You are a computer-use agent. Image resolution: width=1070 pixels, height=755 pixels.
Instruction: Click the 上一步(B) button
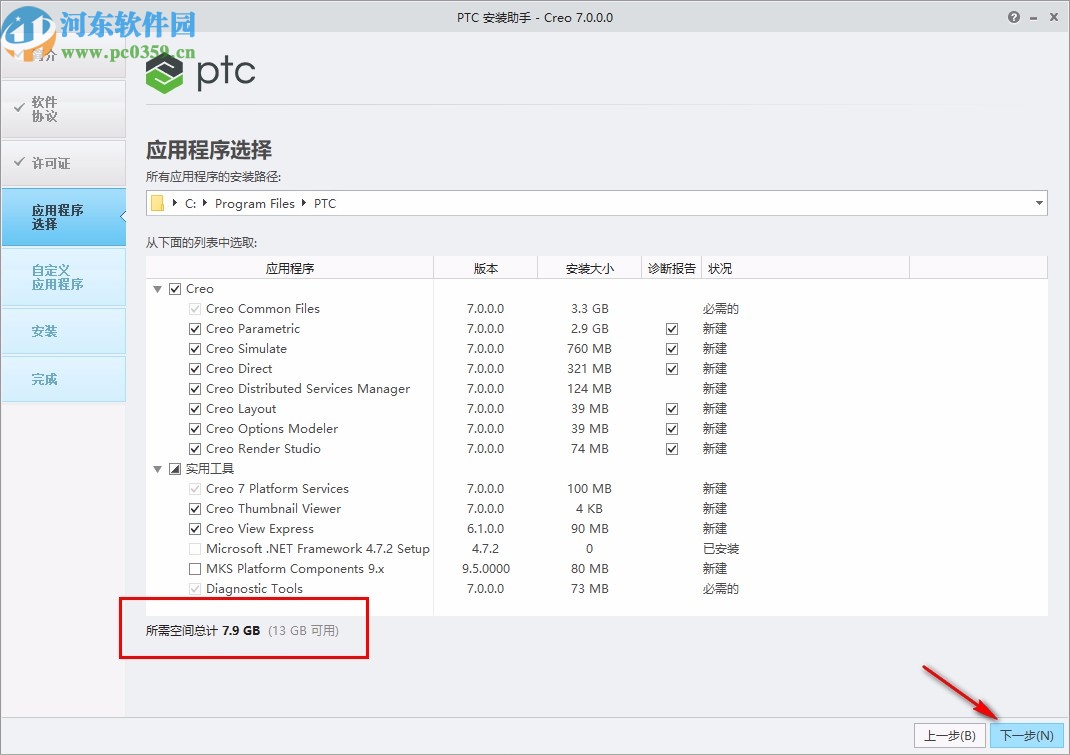[x=949, y=734]
